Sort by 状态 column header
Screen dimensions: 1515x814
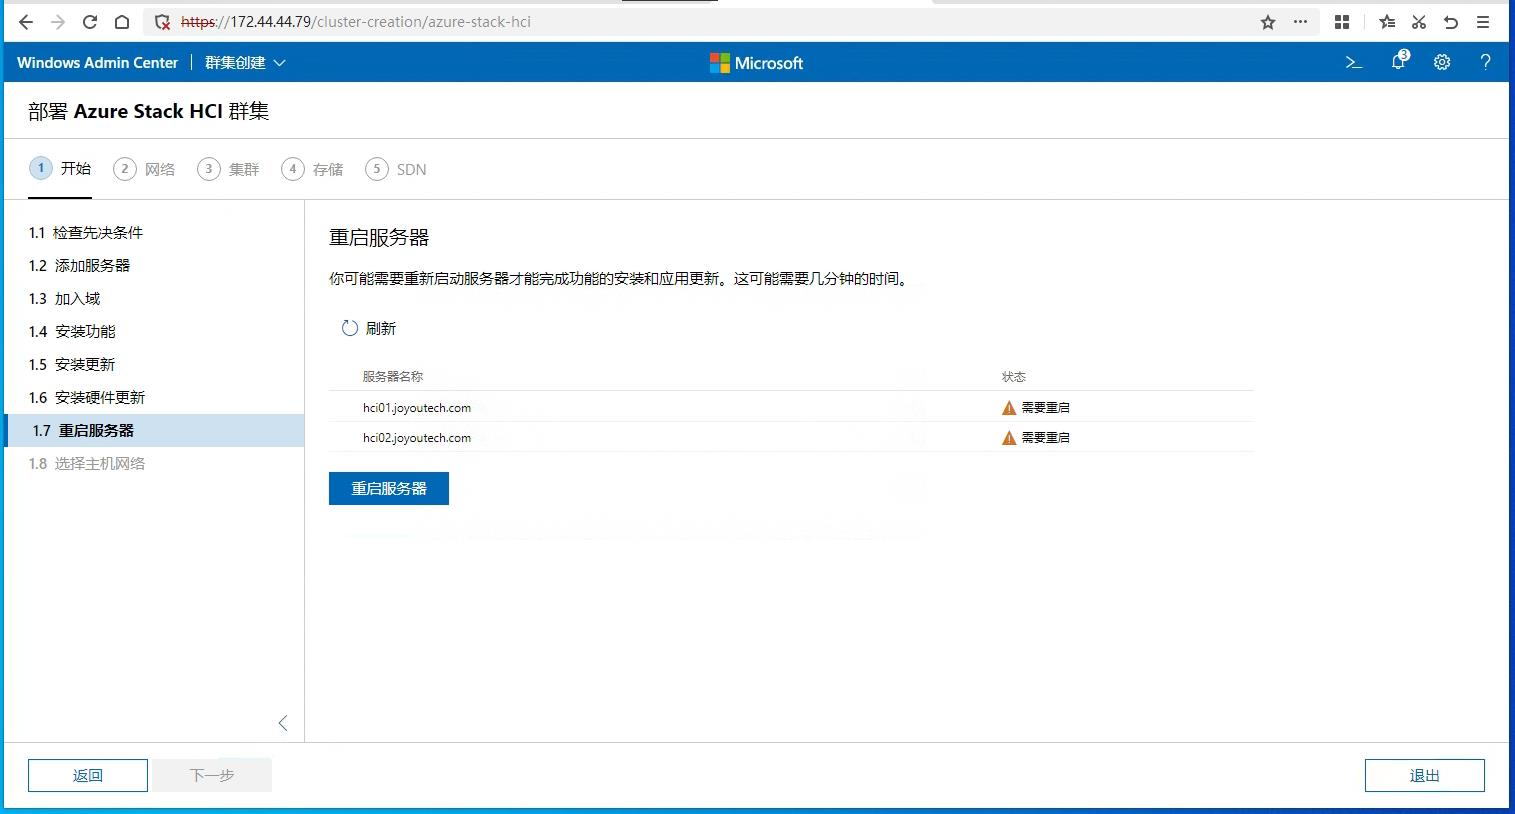[1014, 377]
